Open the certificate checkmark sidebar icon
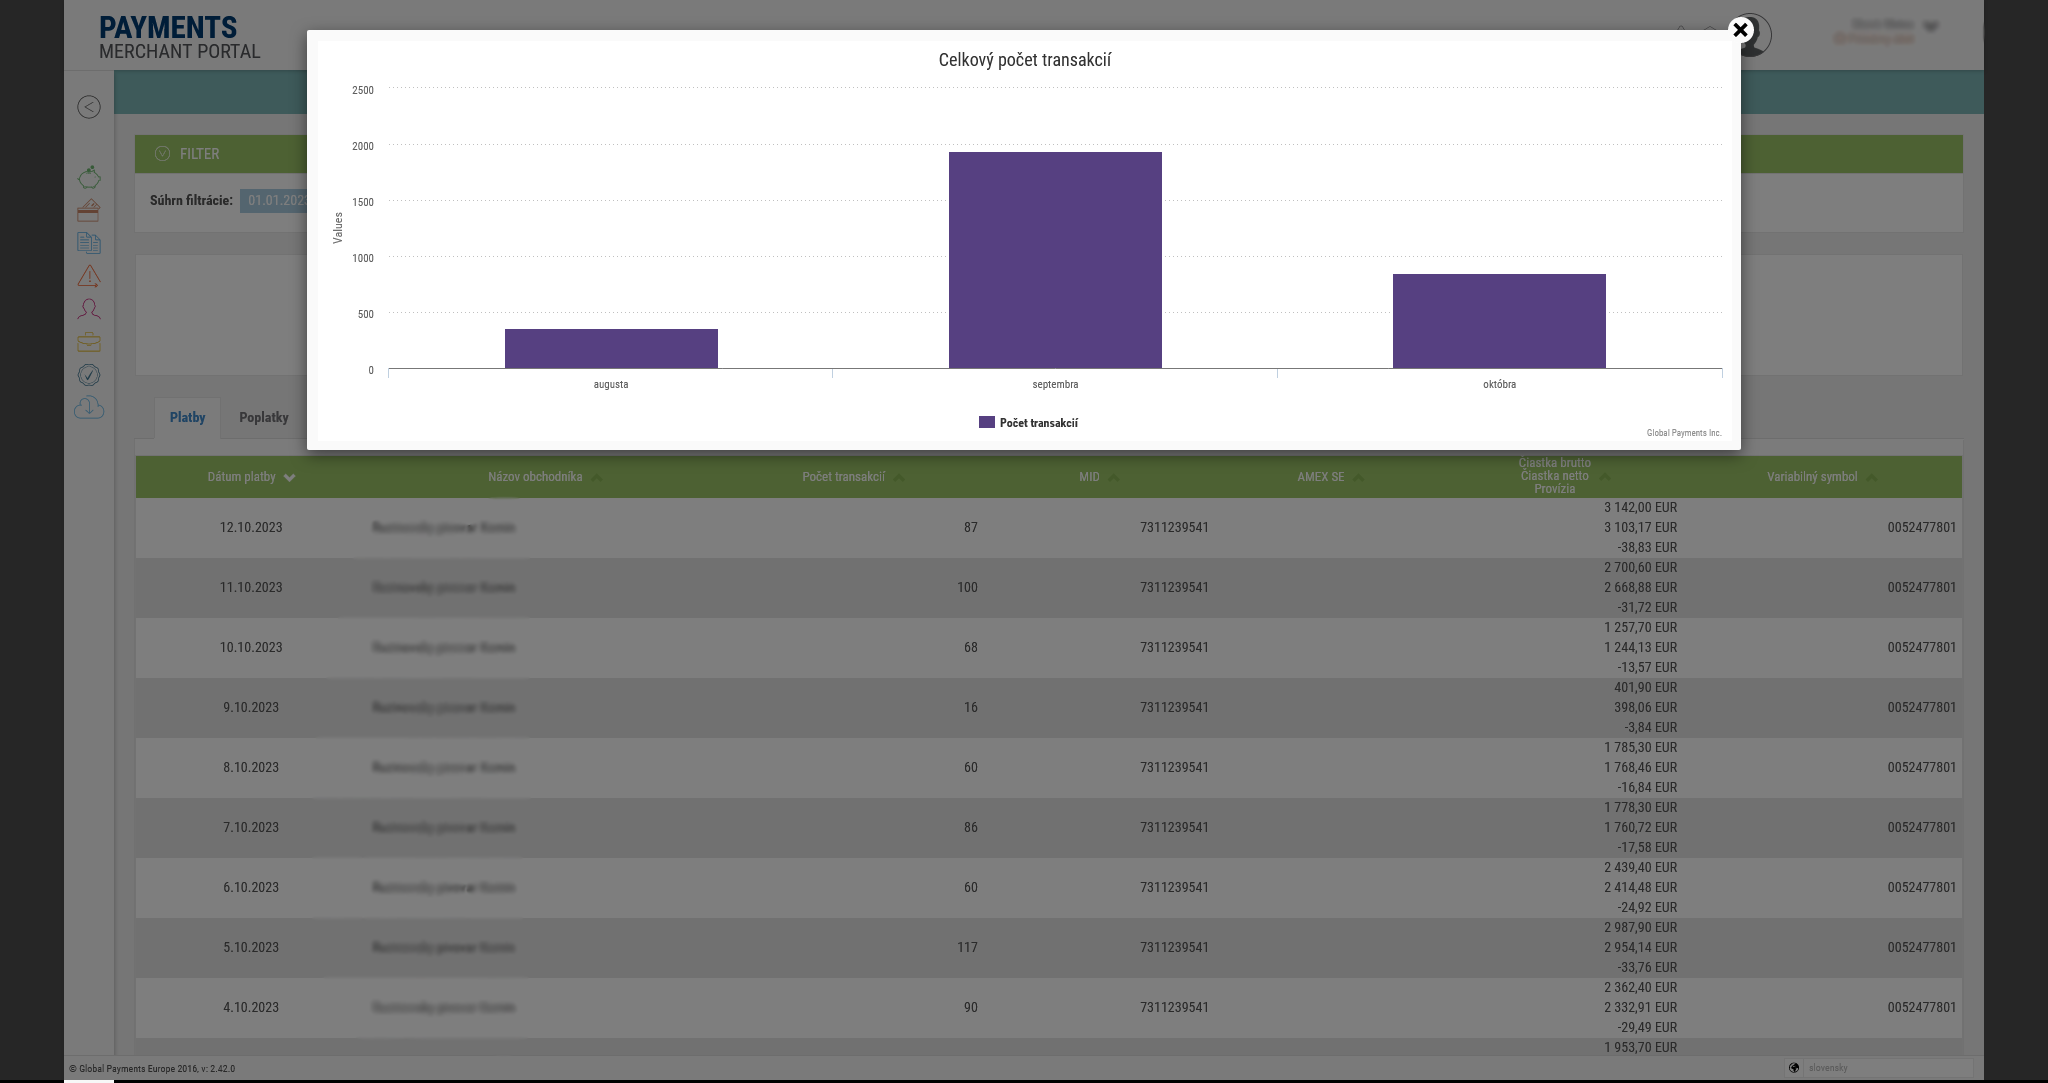 pyautogui.click(x=89, y=375)
